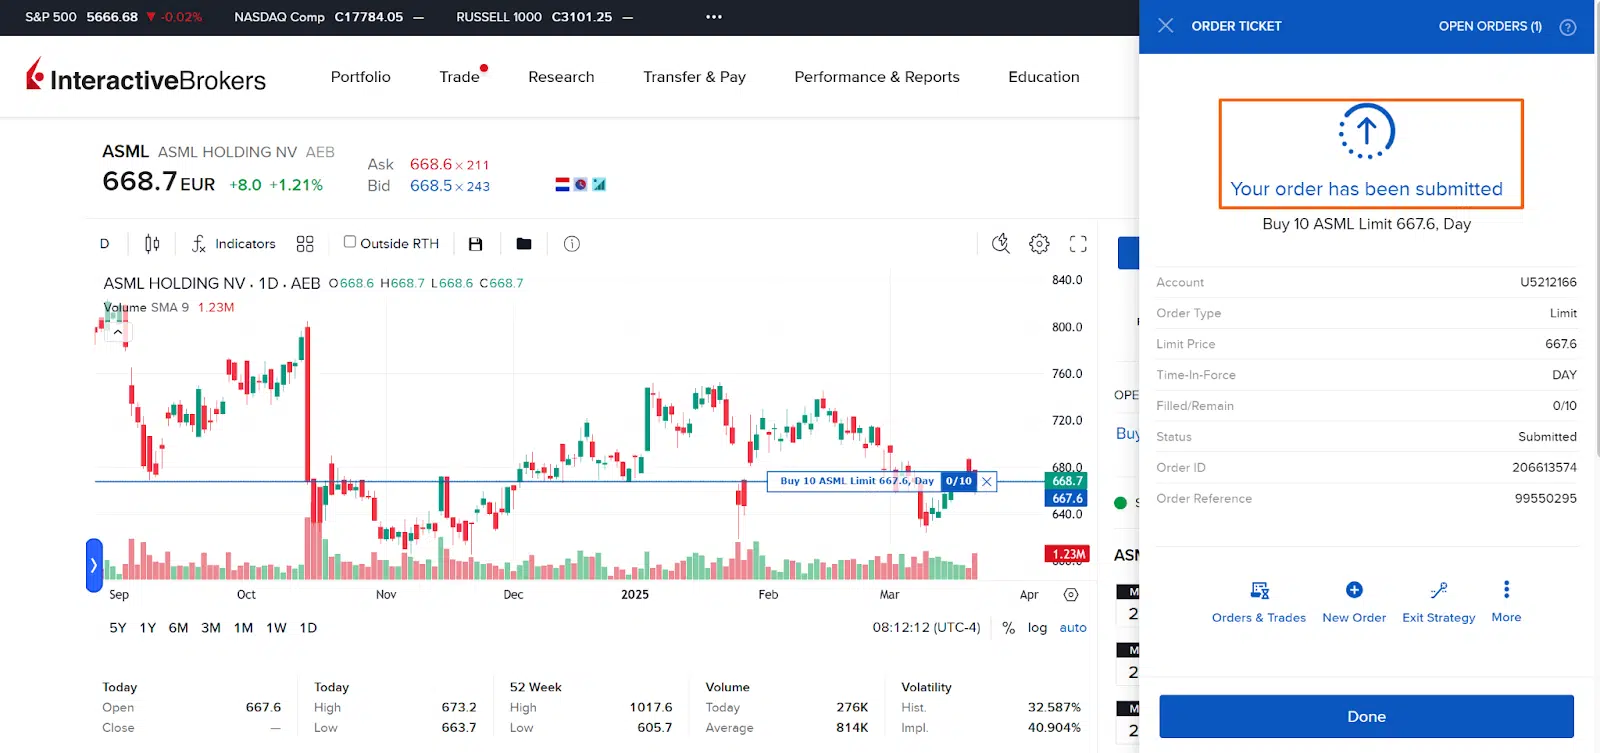The image size is (1600, 753).
Task: Click the RUSSELL 1000 index ticker
Action: click(545, 17)
